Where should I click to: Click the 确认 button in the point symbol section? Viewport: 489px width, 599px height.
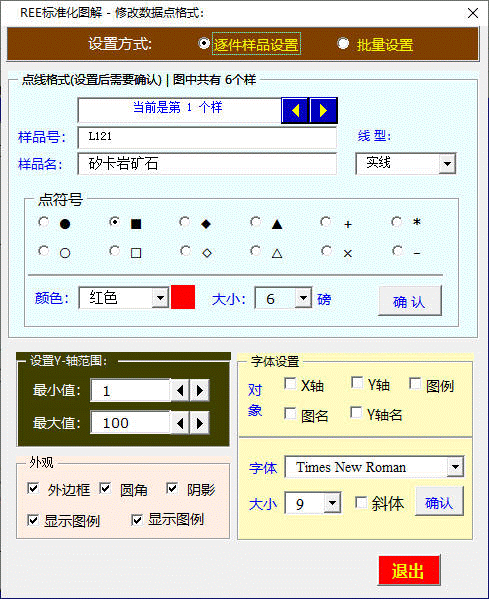click(410, 301)
